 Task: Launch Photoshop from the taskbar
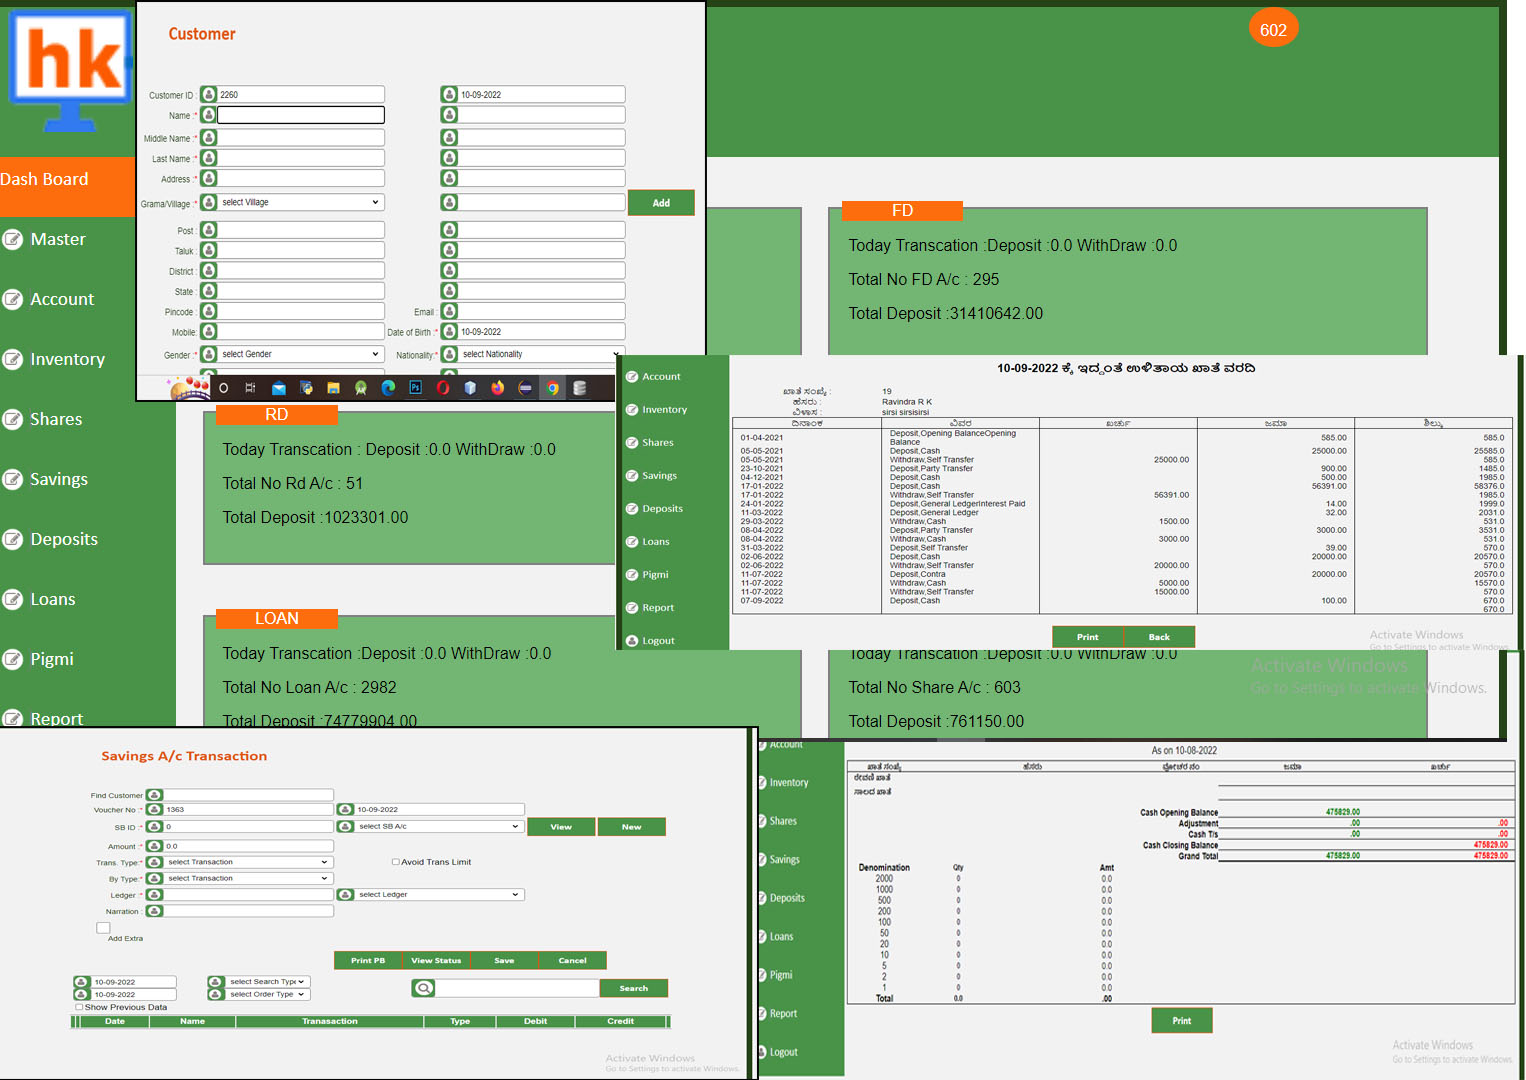(415, 388)
